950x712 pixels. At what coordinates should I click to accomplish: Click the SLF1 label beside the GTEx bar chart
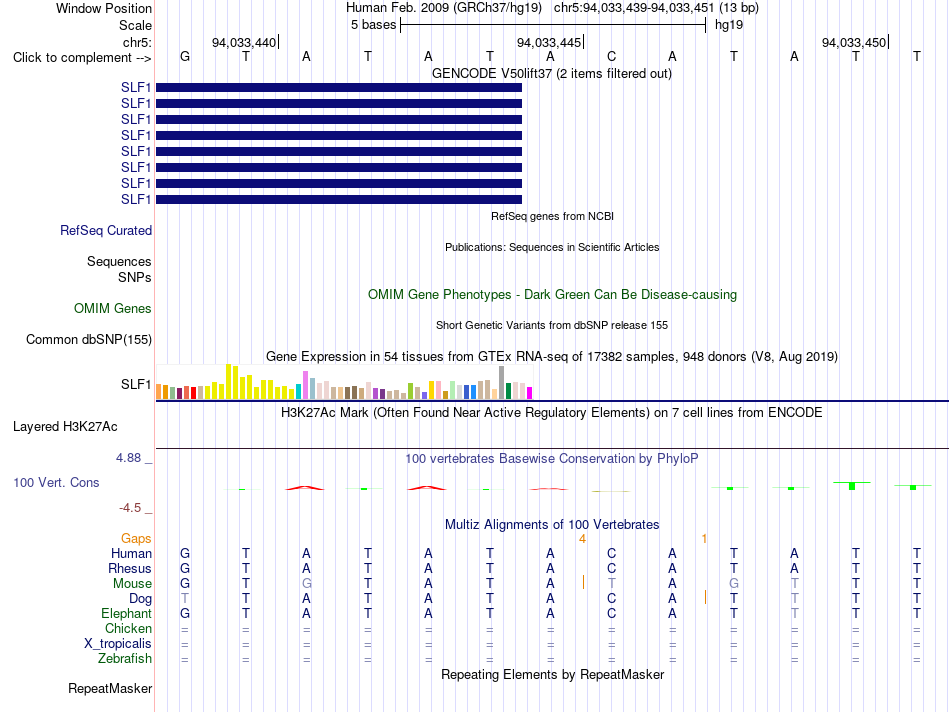(x=136, y=384)
